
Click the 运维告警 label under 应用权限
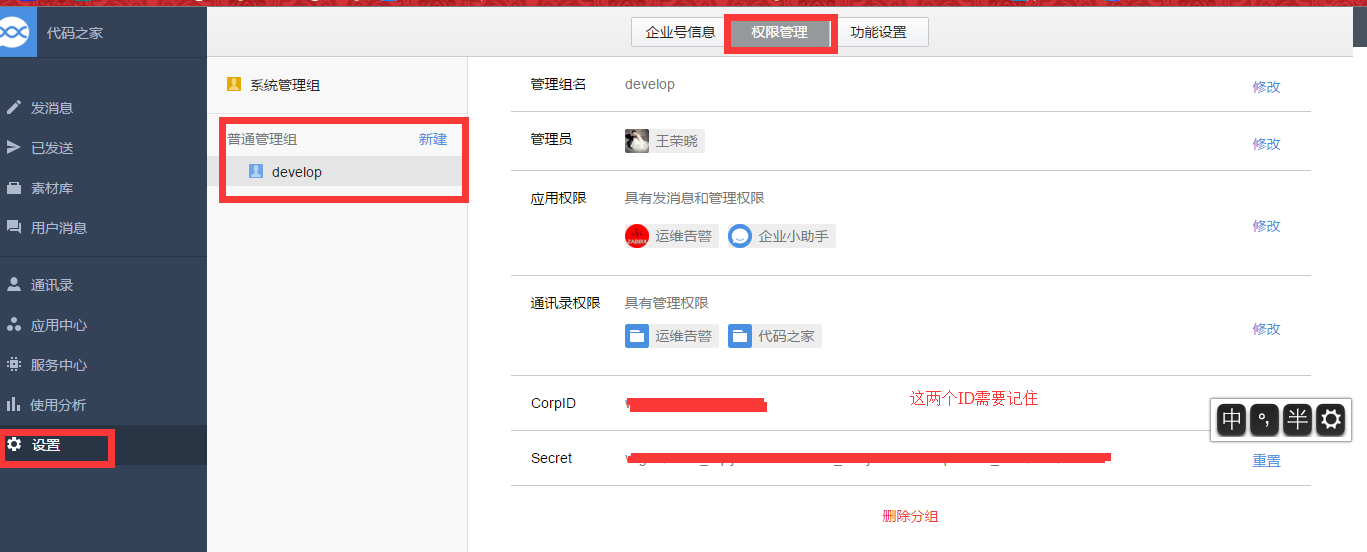click(x=684, y=237)
